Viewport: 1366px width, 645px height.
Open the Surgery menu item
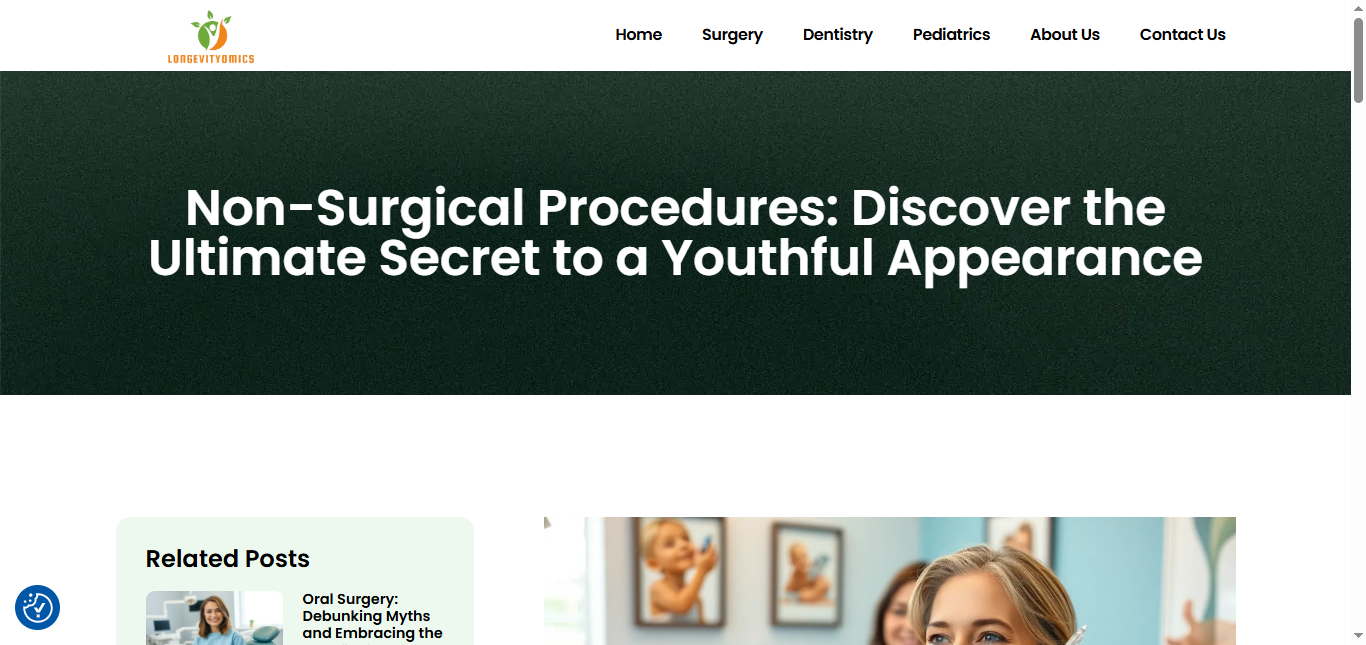(x=732, y=35)
